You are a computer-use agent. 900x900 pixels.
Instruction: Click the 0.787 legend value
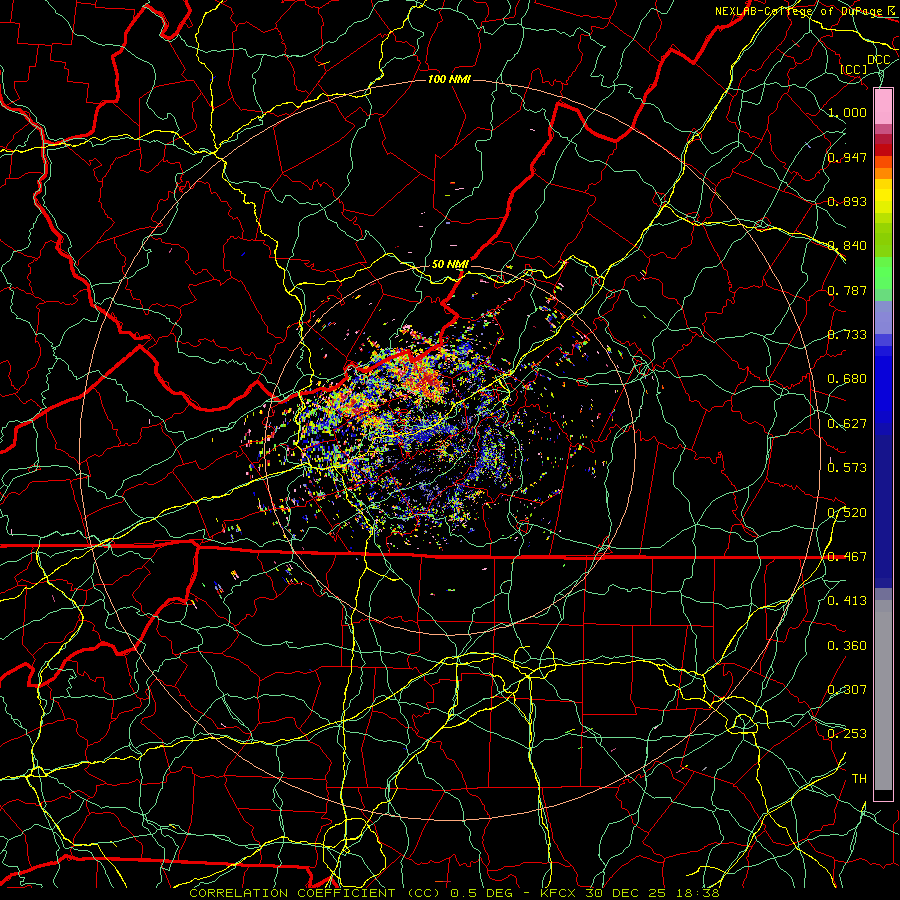(x=847, y=290)
